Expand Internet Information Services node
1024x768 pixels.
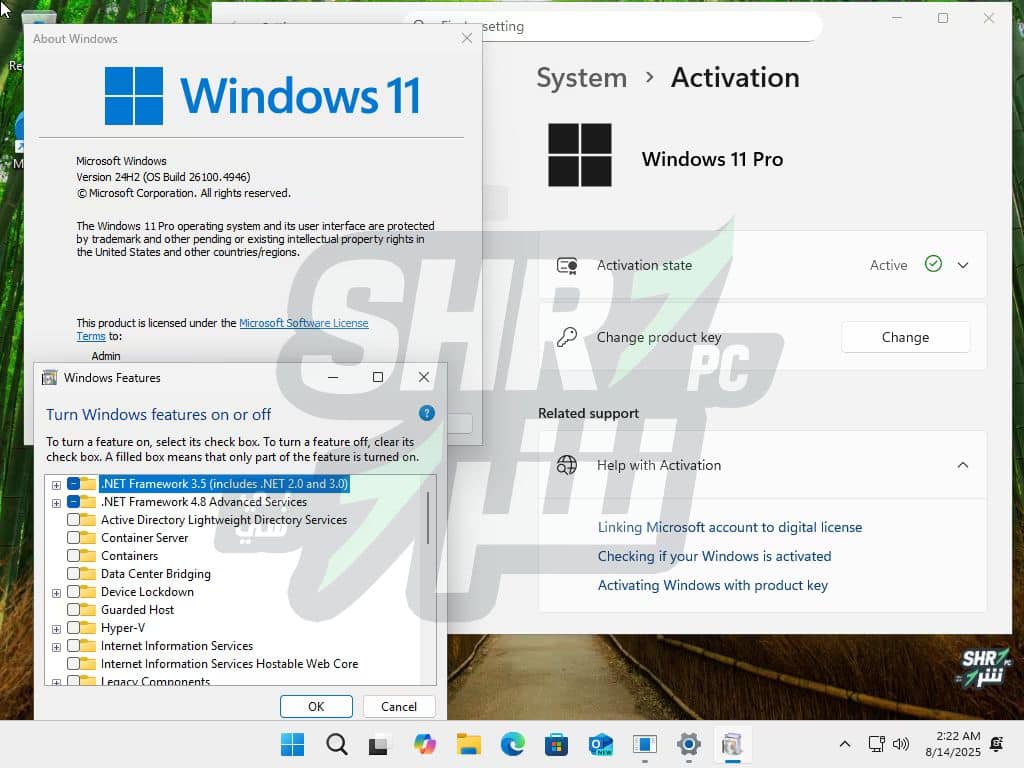pos(56,647)
